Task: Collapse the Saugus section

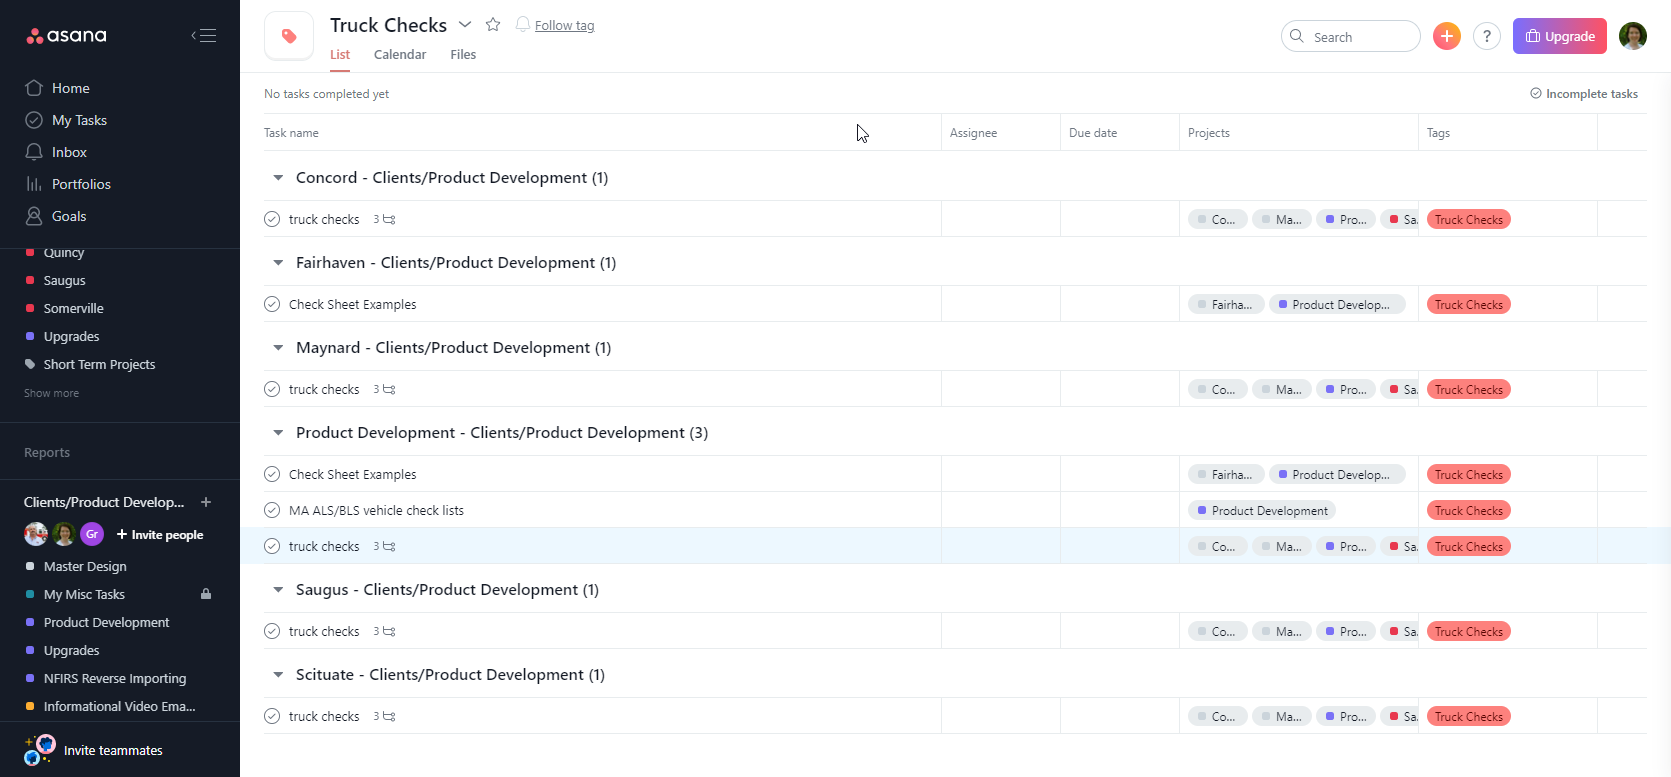Action: click(x=278, y=590)
